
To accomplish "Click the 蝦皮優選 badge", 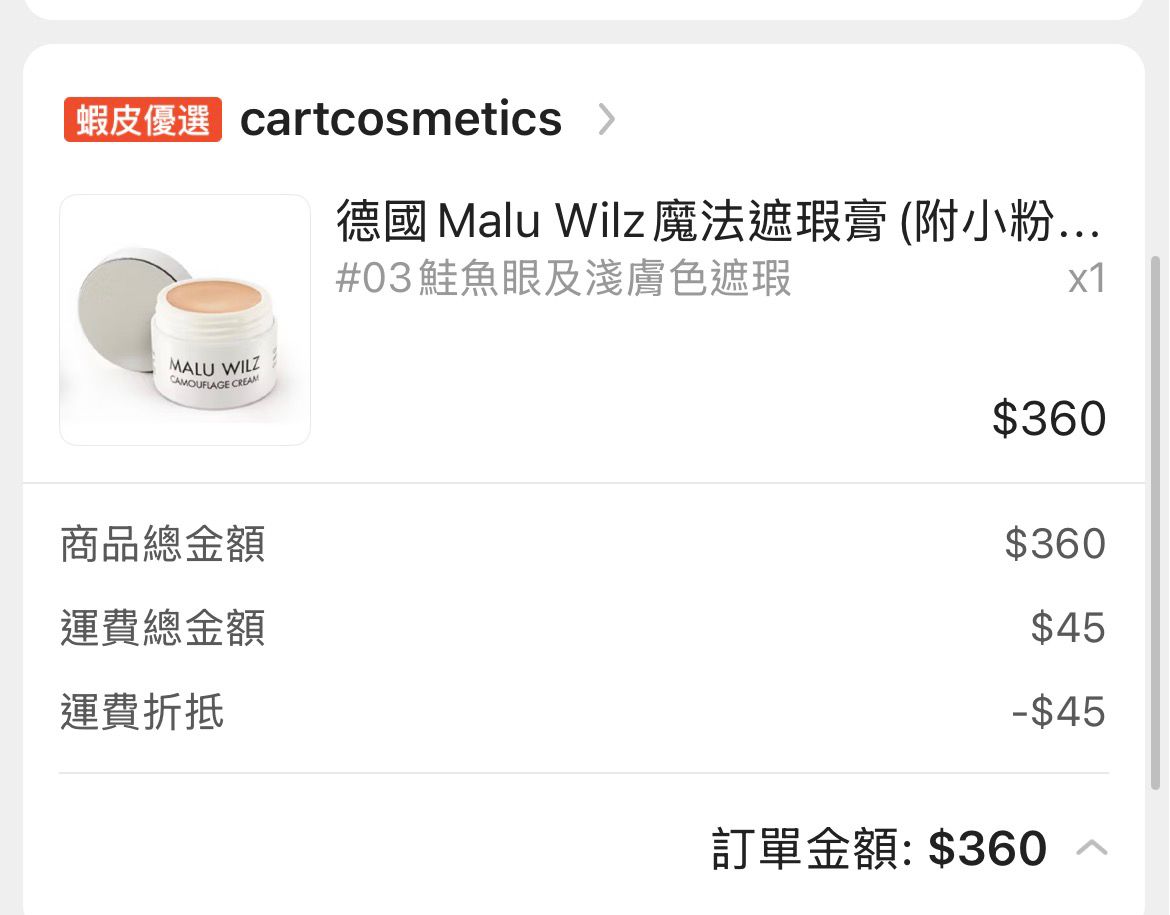I will point(142,120).
